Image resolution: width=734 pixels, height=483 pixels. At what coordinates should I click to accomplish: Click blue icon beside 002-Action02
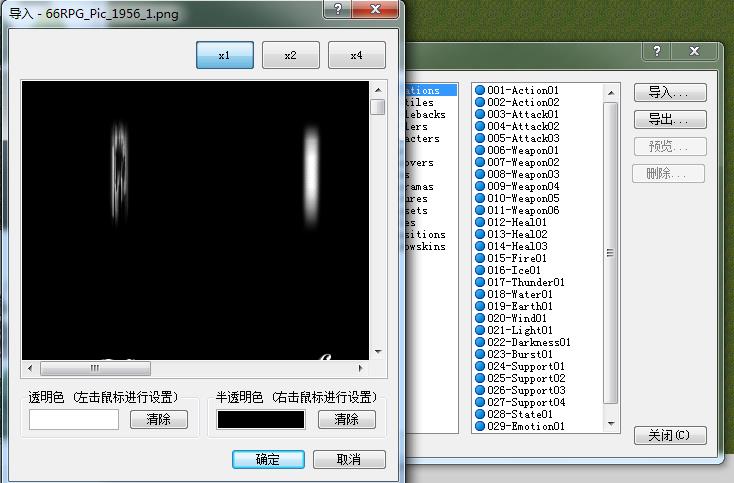480,102
